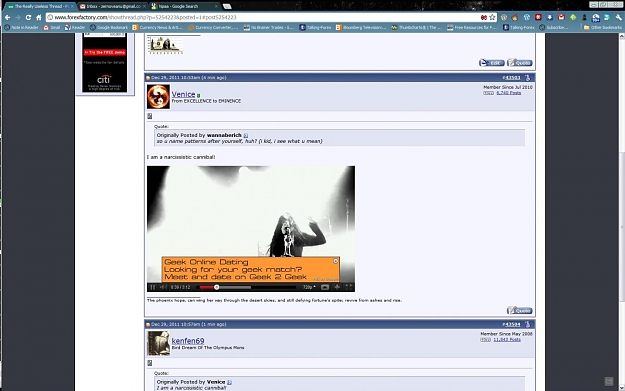Screen dimensions: 625x391
Task: Expand the Other bookmarks folder
Action: pyautogui.click(x=602, y=28)
